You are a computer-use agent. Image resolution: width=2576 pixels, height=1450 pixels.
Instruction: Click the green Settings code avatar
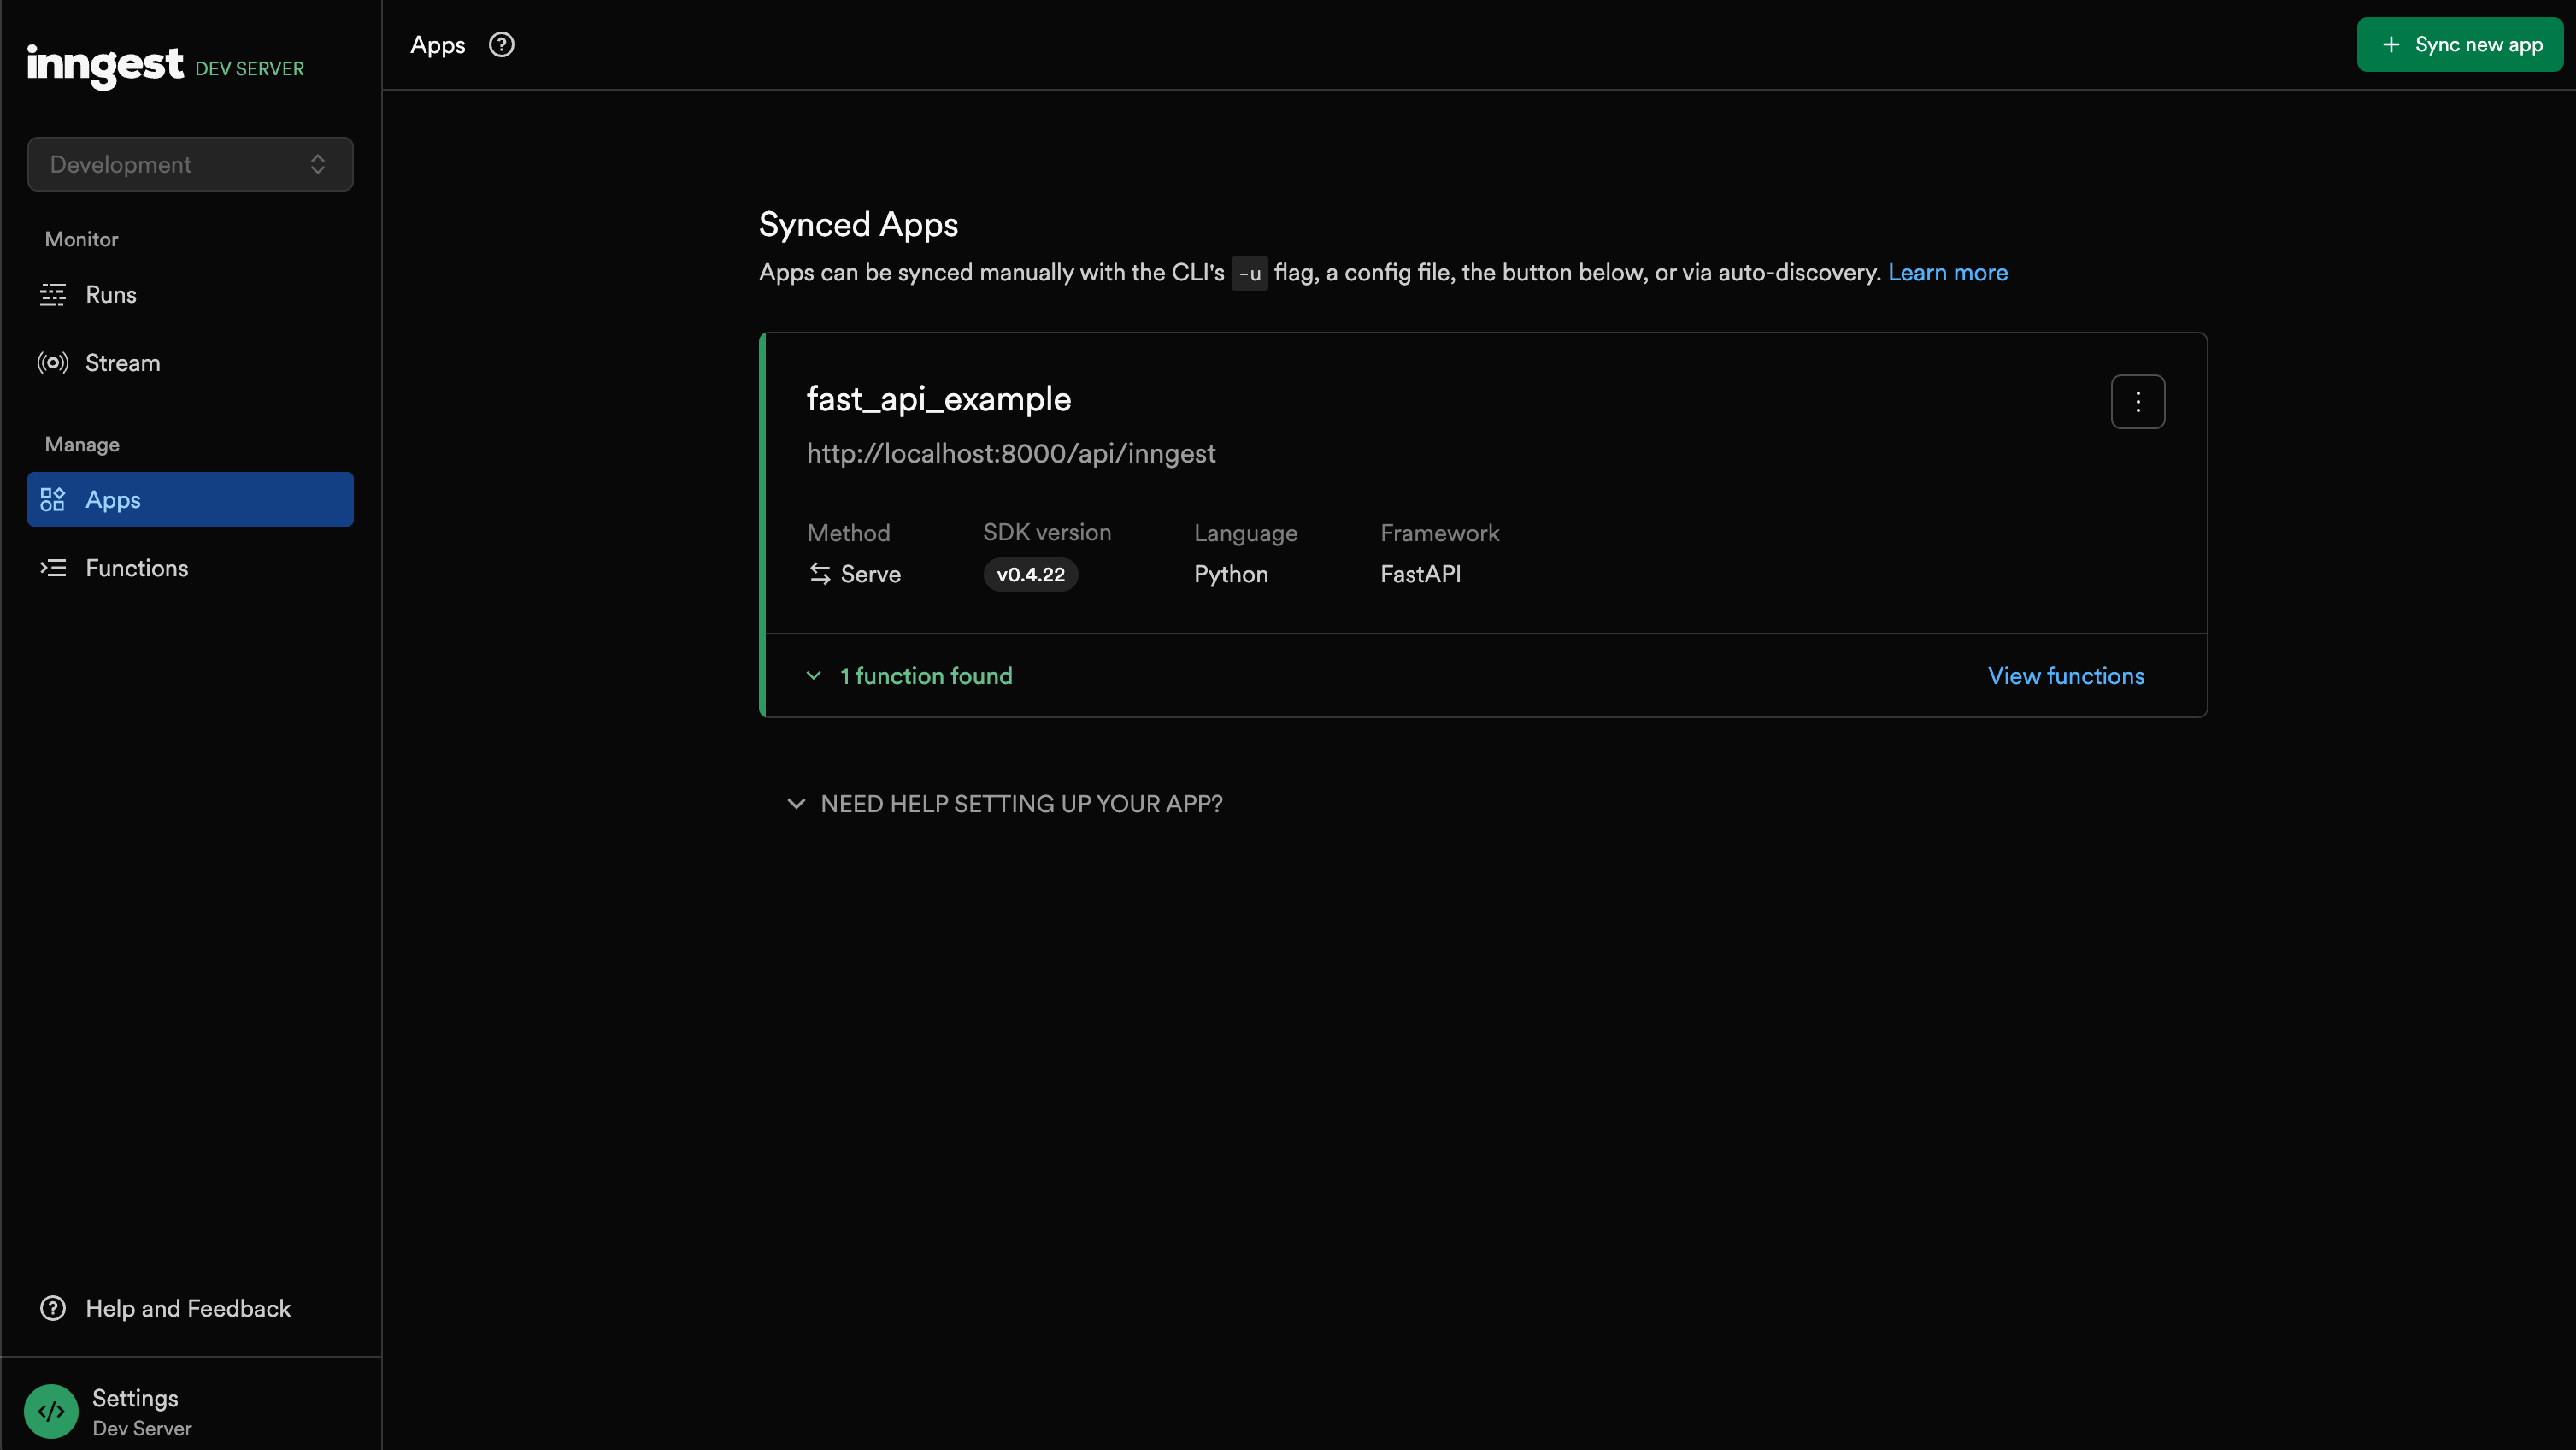pos(51,1411)
